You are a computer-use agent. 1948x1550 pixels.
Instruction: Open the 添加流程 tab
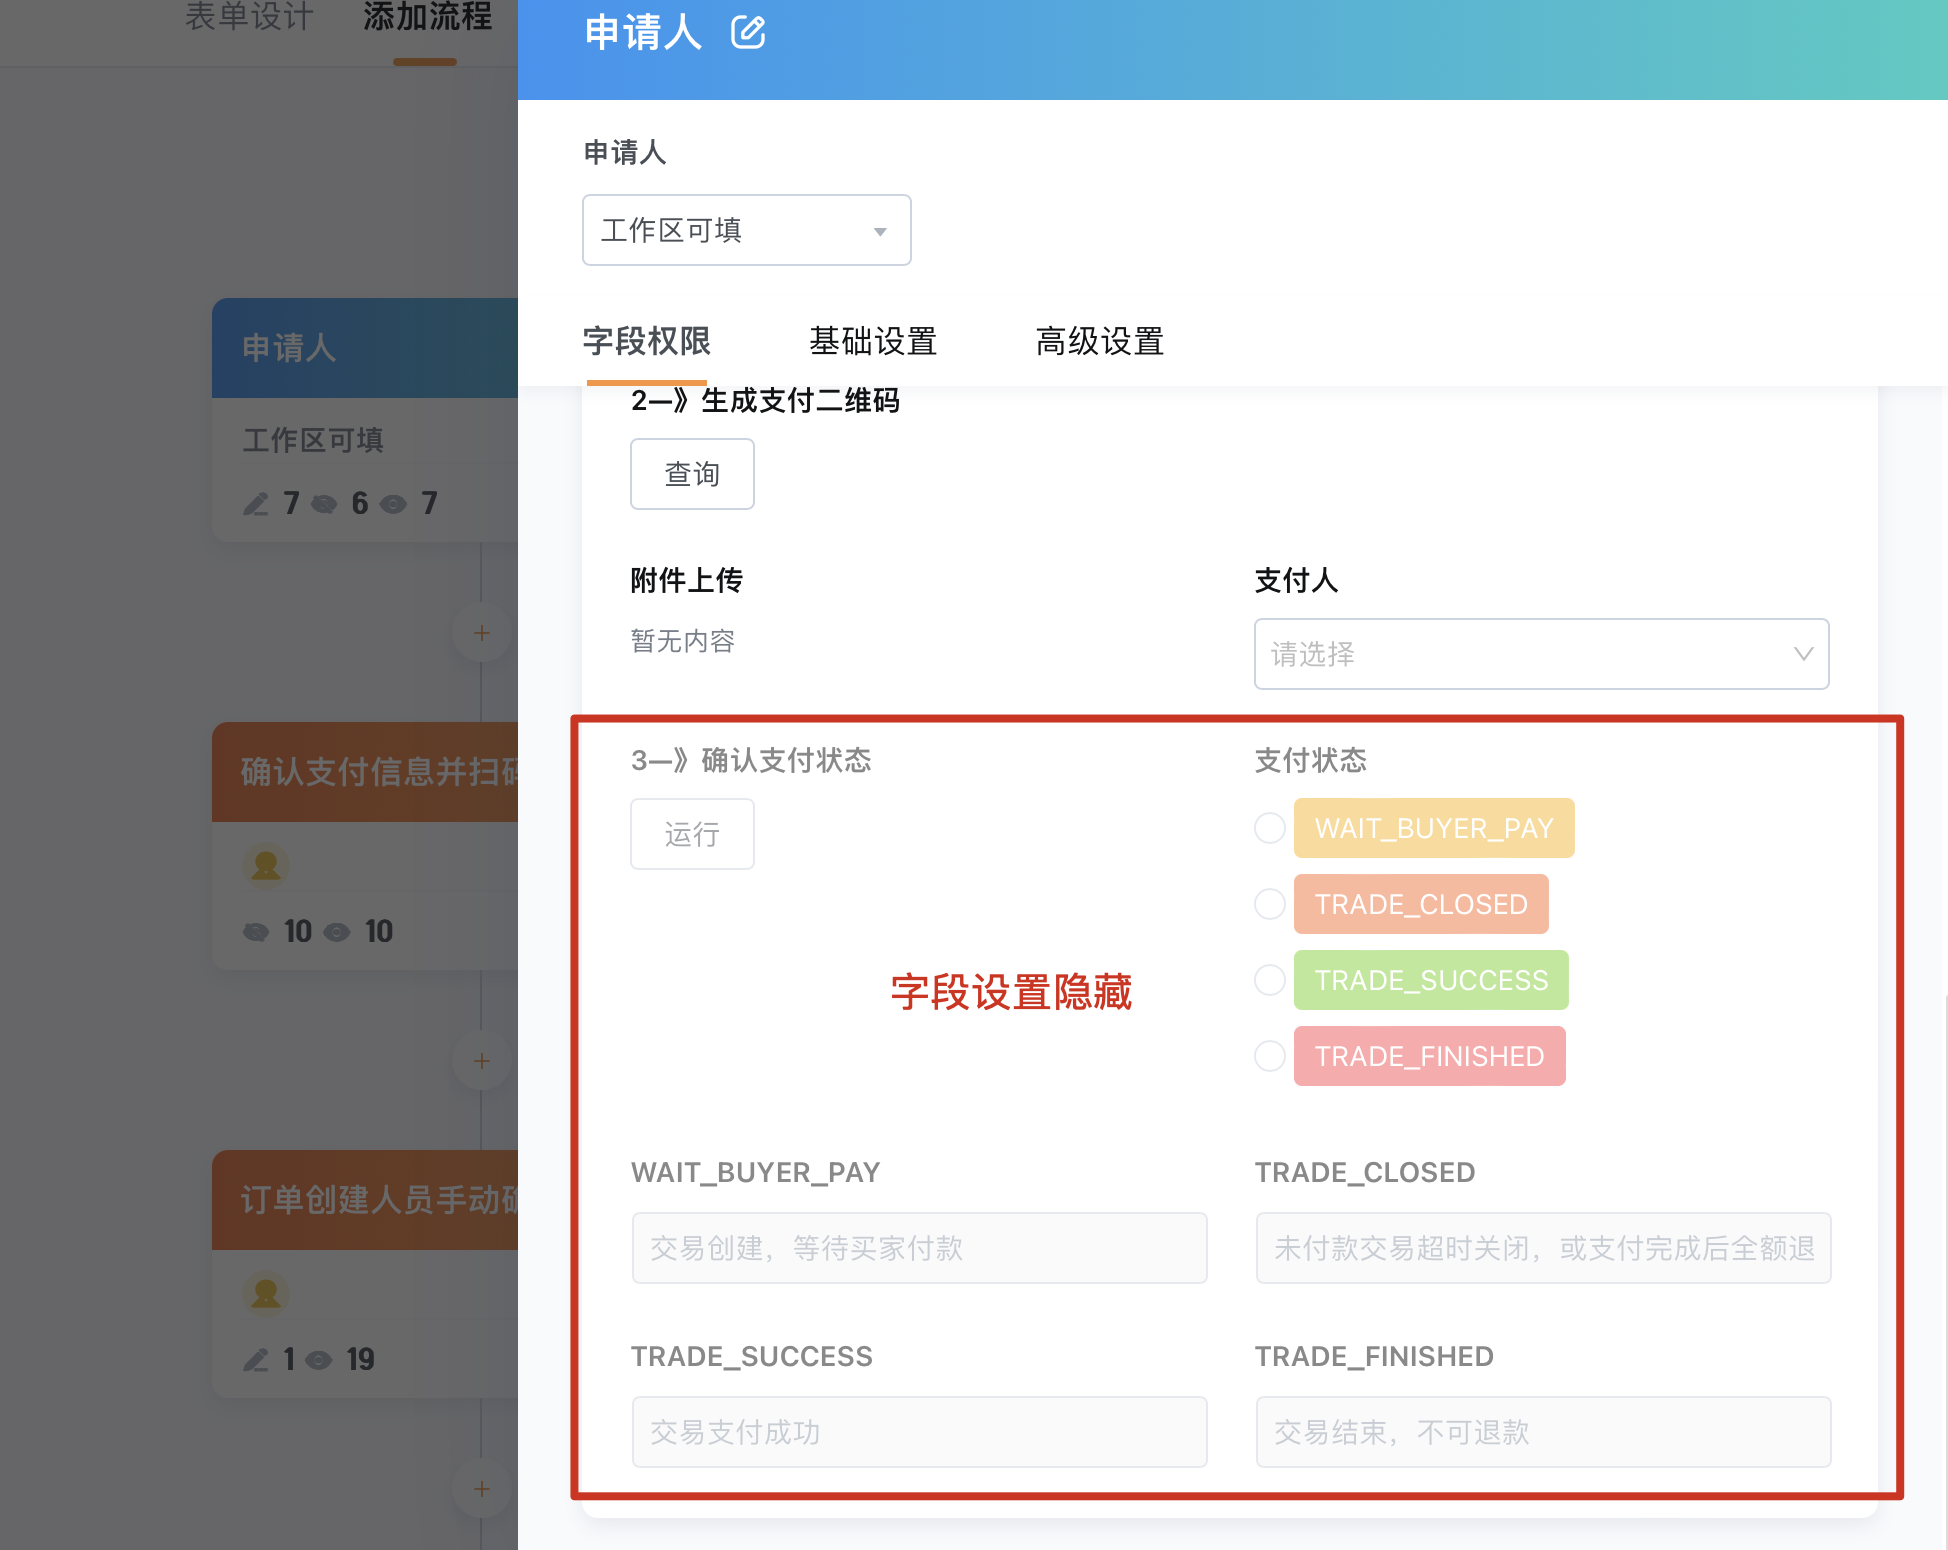(x=427, y=16)
